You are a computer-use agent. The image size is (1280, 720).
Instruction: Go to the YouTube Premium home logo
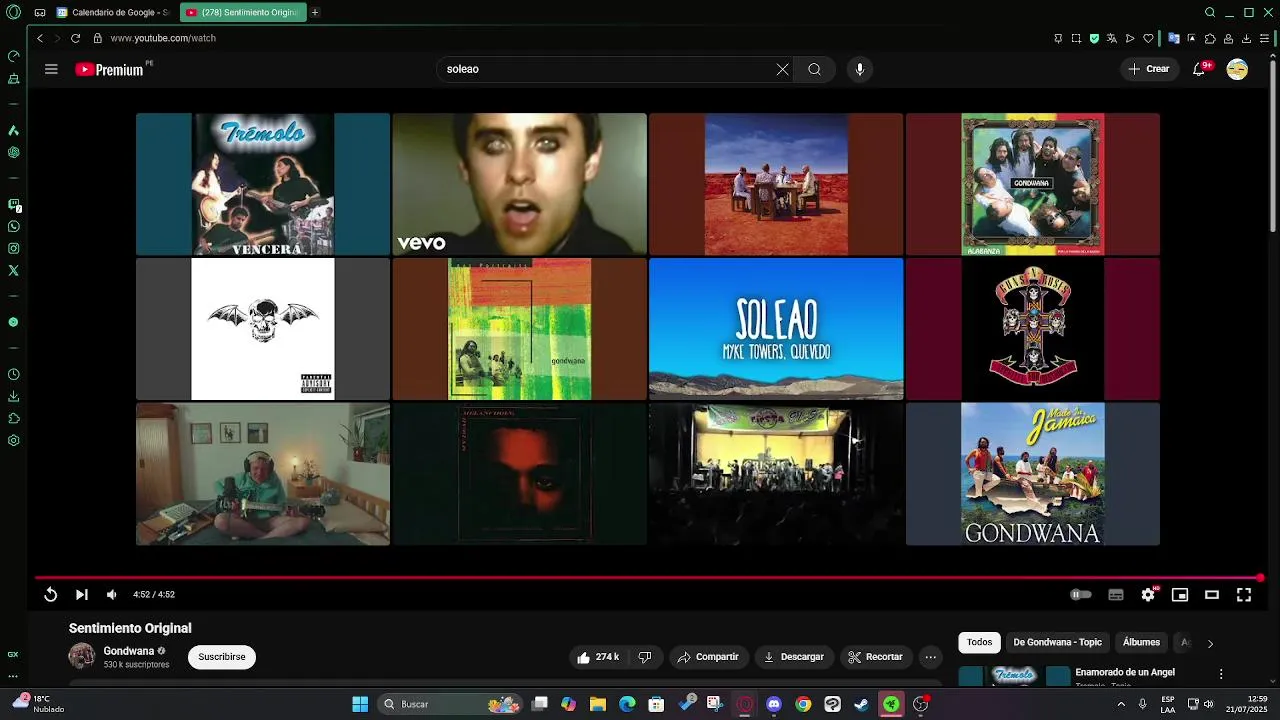click(109, 69)
